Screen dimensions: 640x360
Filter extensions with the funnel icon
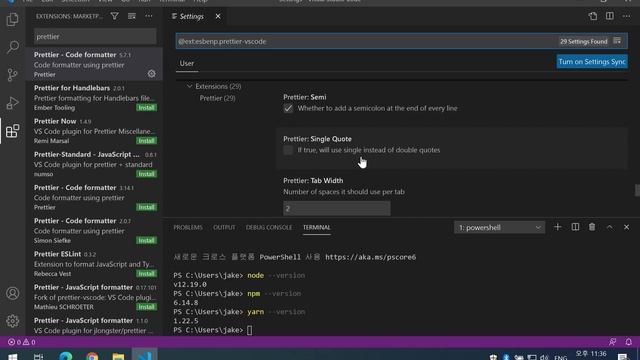pyautogui.click(x=115, y=16)
